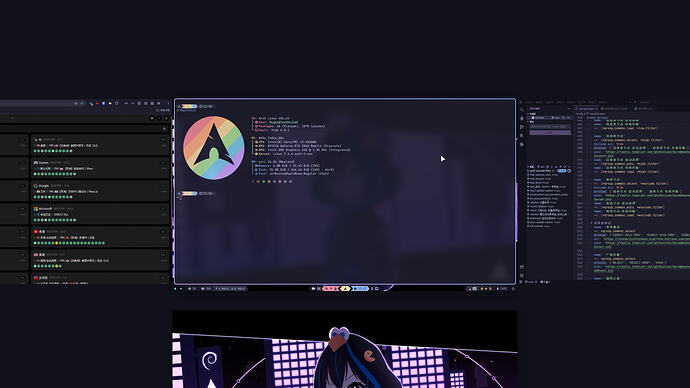Switch to the second tab in the code editor
The image size is (690, 388).
point(616,109)
